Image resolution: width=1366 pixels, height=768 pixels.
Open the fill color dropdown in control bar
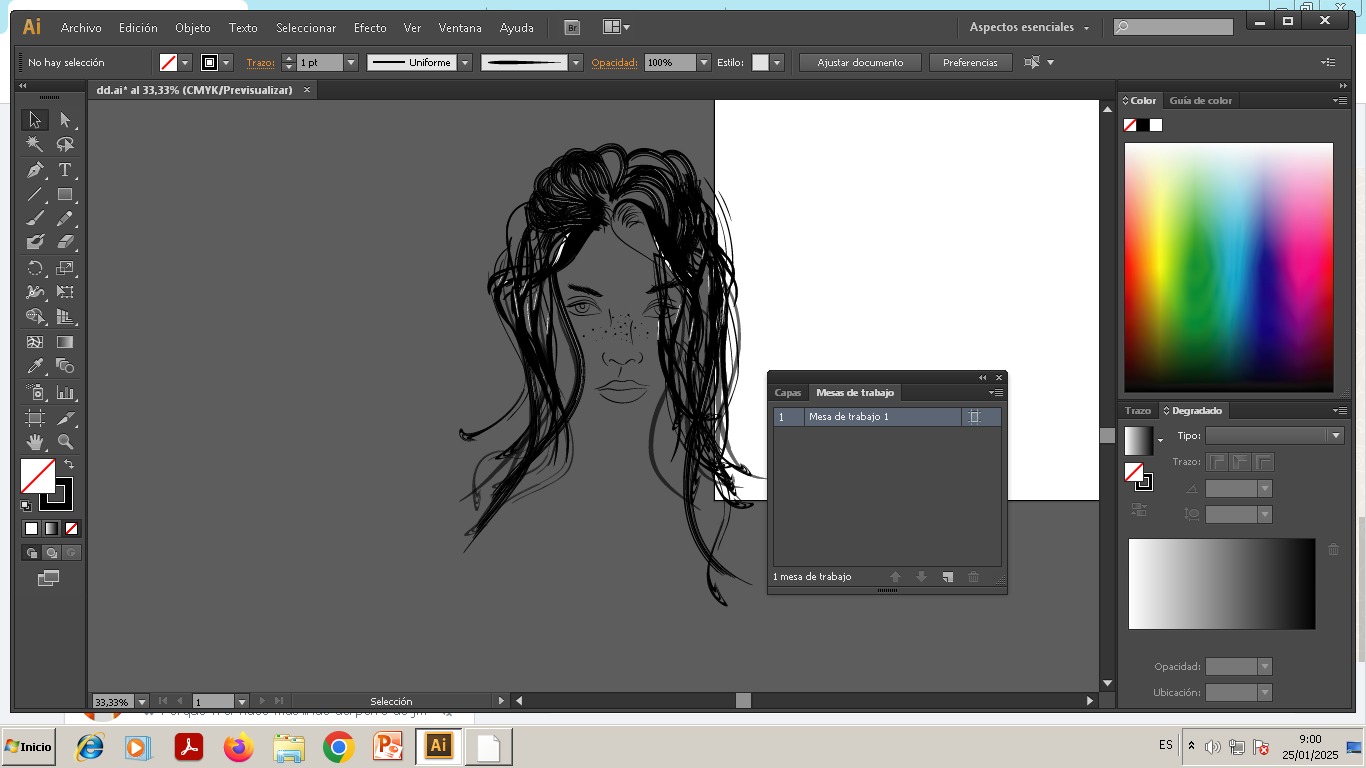(x=185, y=63)
